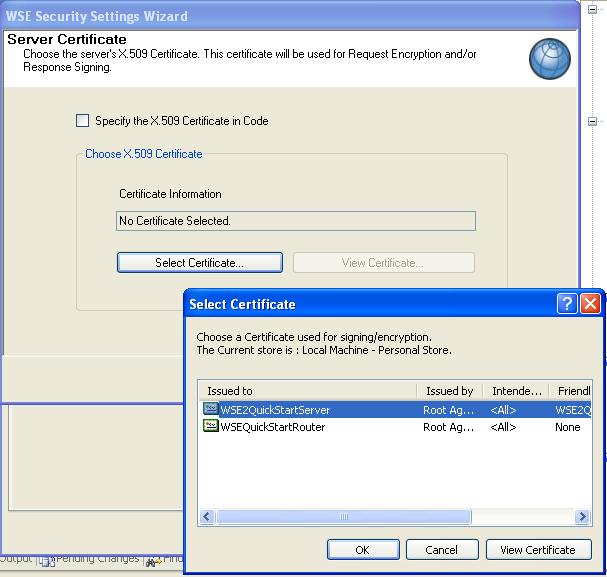Image resolution: width=607 pixels, height=577 pixels.
Task: Click the View Certificate... wizard button
Action: click(x=384, y=263)
